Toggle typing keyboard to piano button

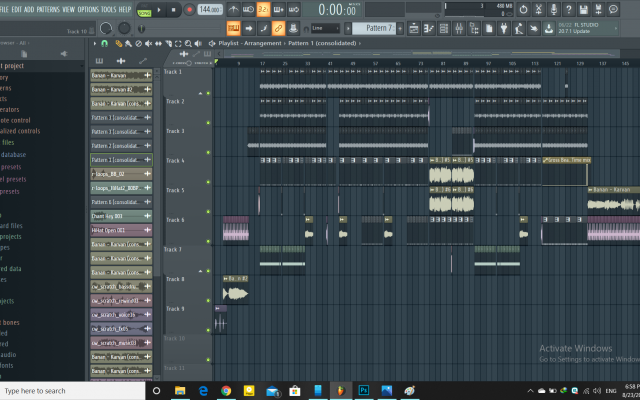coord(233,29)
